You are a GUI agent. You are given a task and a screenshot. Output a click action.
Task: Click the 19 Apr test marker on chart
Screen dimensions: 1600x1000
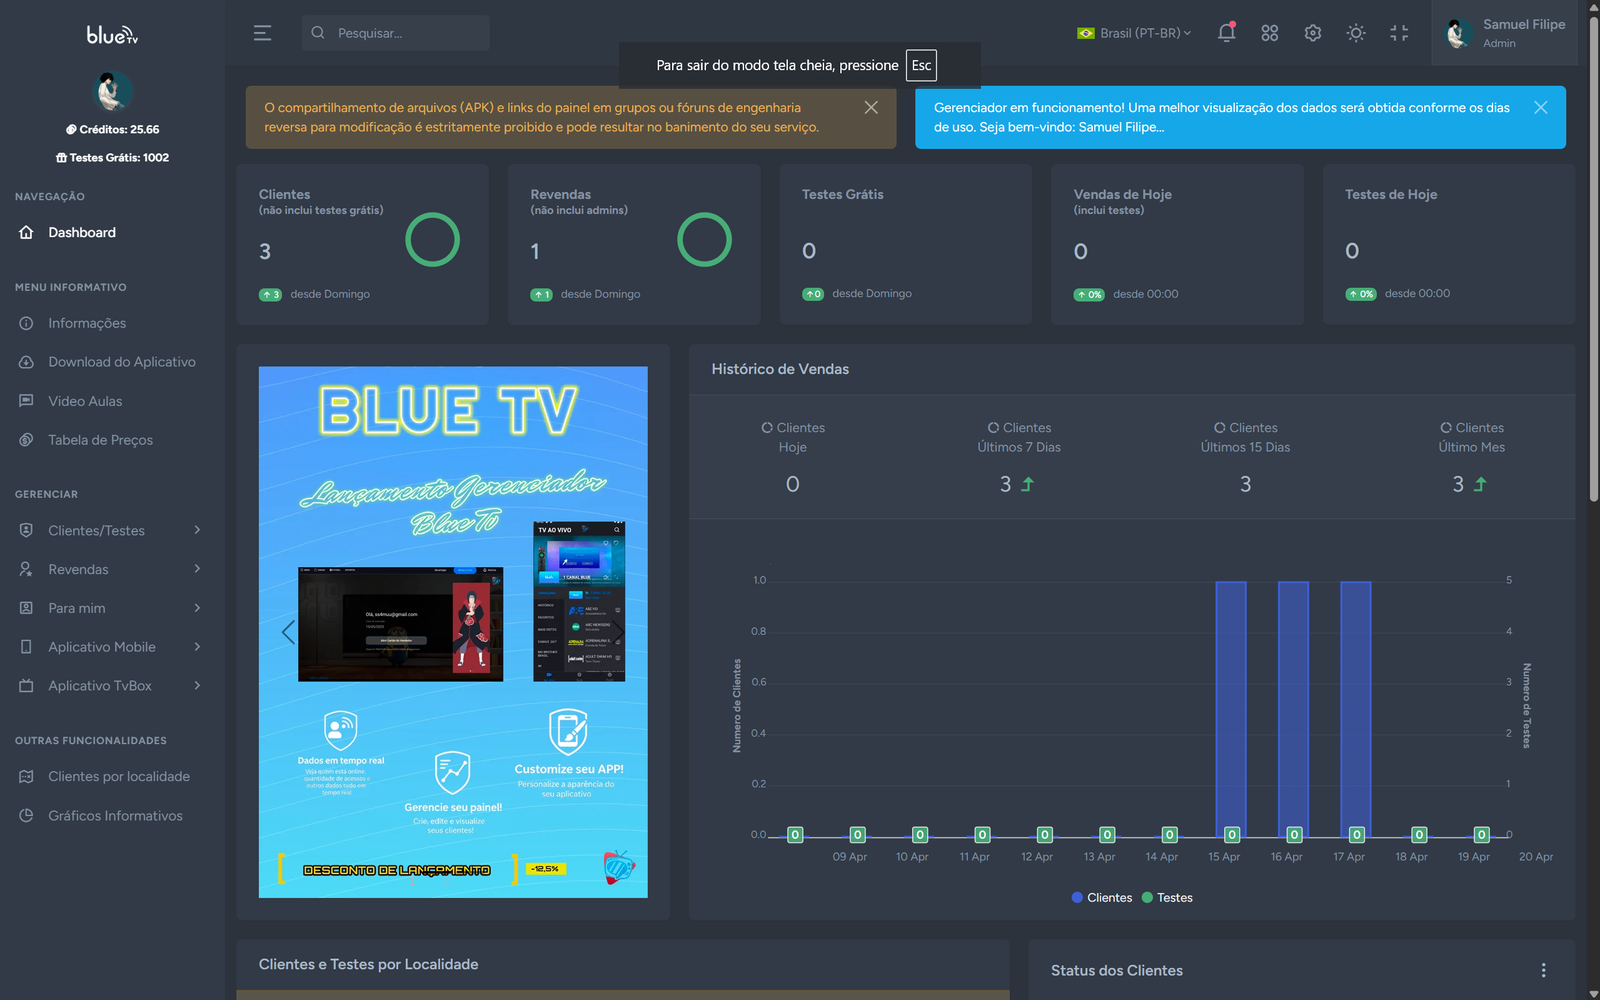coord(1481,835)
